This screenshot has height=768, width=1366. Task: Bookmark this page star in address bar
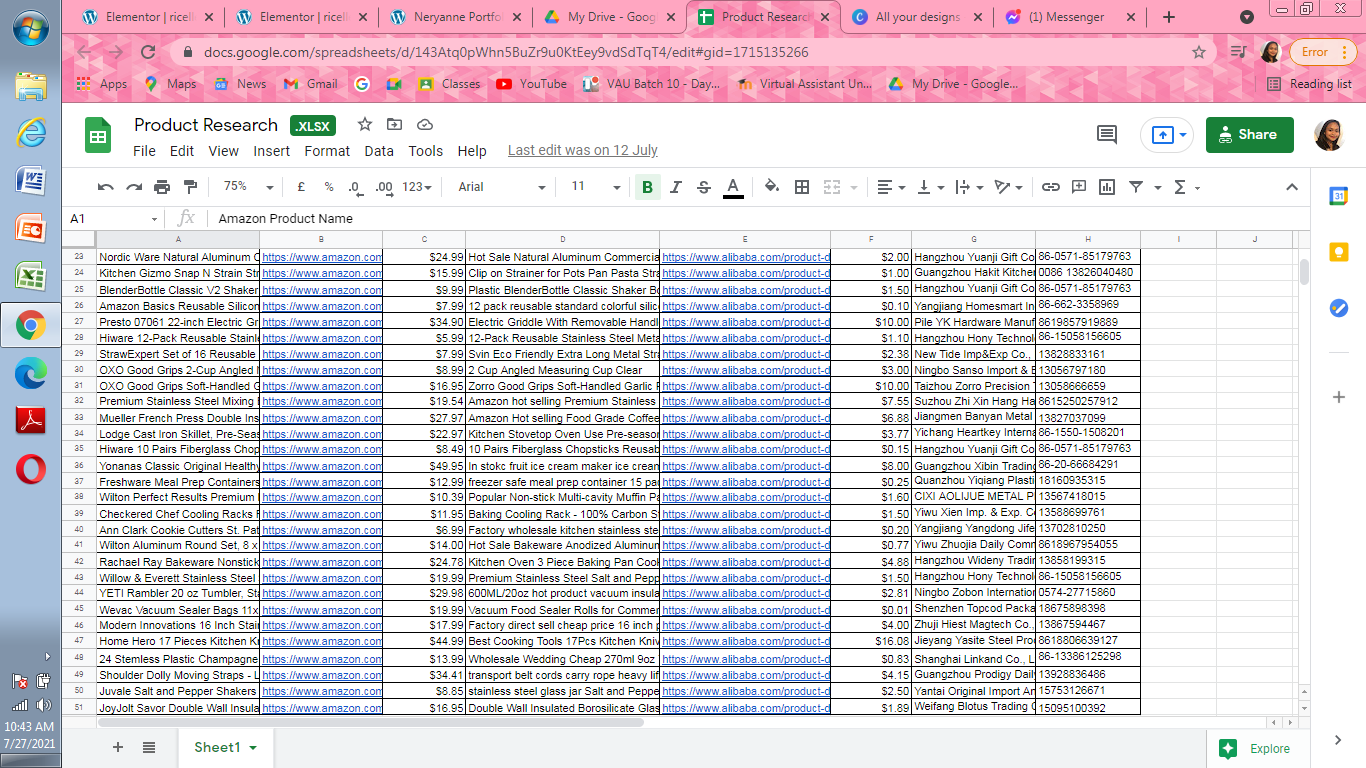(1199, 52)
